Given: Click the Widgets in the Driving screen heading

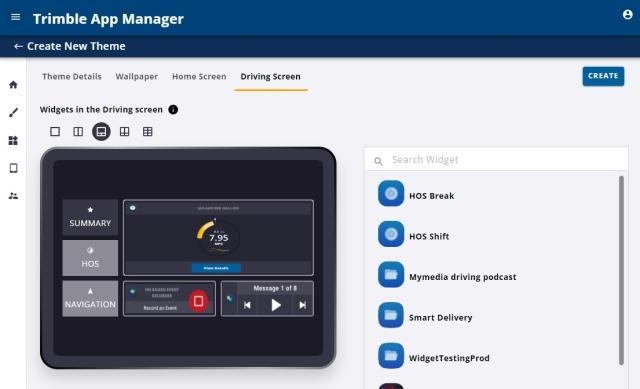Looking at the screenshot, I should tap(101, 109).
